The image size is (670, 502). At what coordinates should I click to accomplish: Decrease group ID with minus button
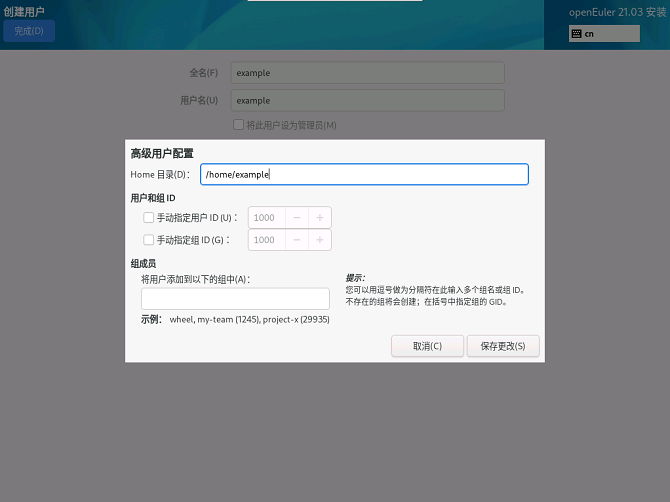tap(297, 240)
